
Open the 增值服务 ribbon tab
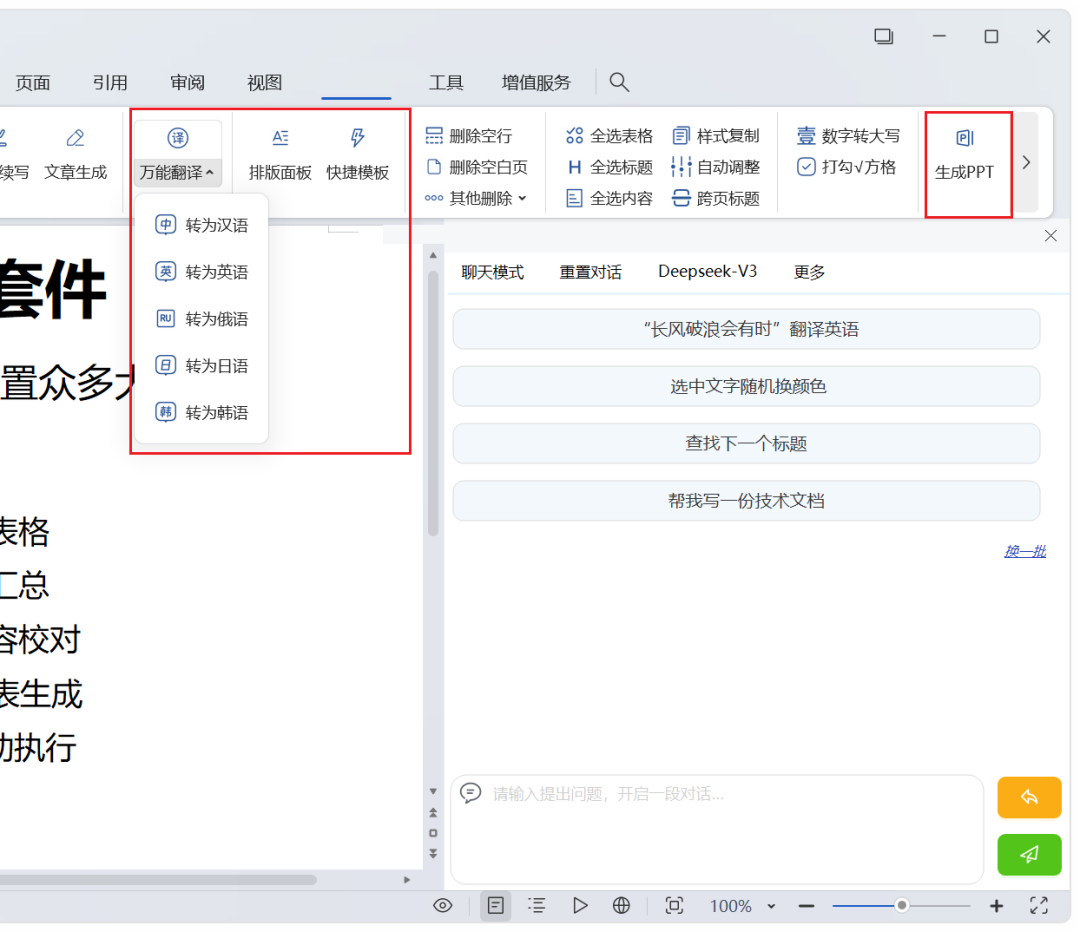pyautogui.click(x=536, y=83)
